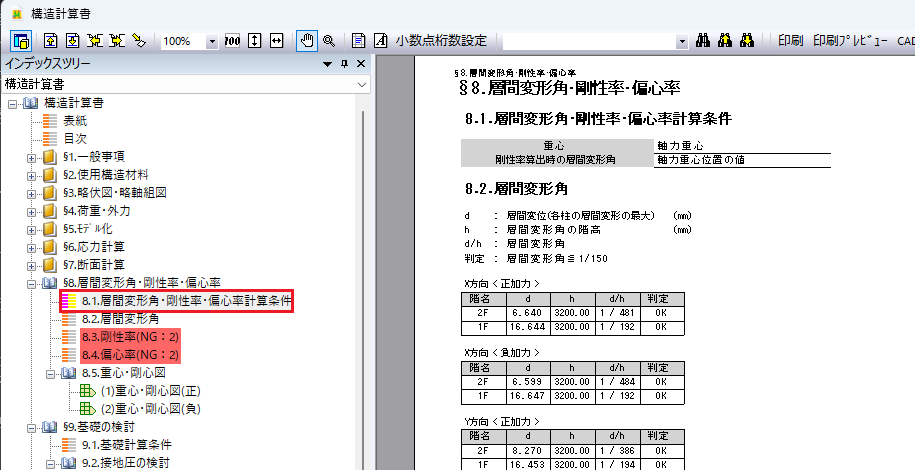Screen dimensions: 915x470
Task: Open the zoom percentage dropdown
Action: click(212, 41)
